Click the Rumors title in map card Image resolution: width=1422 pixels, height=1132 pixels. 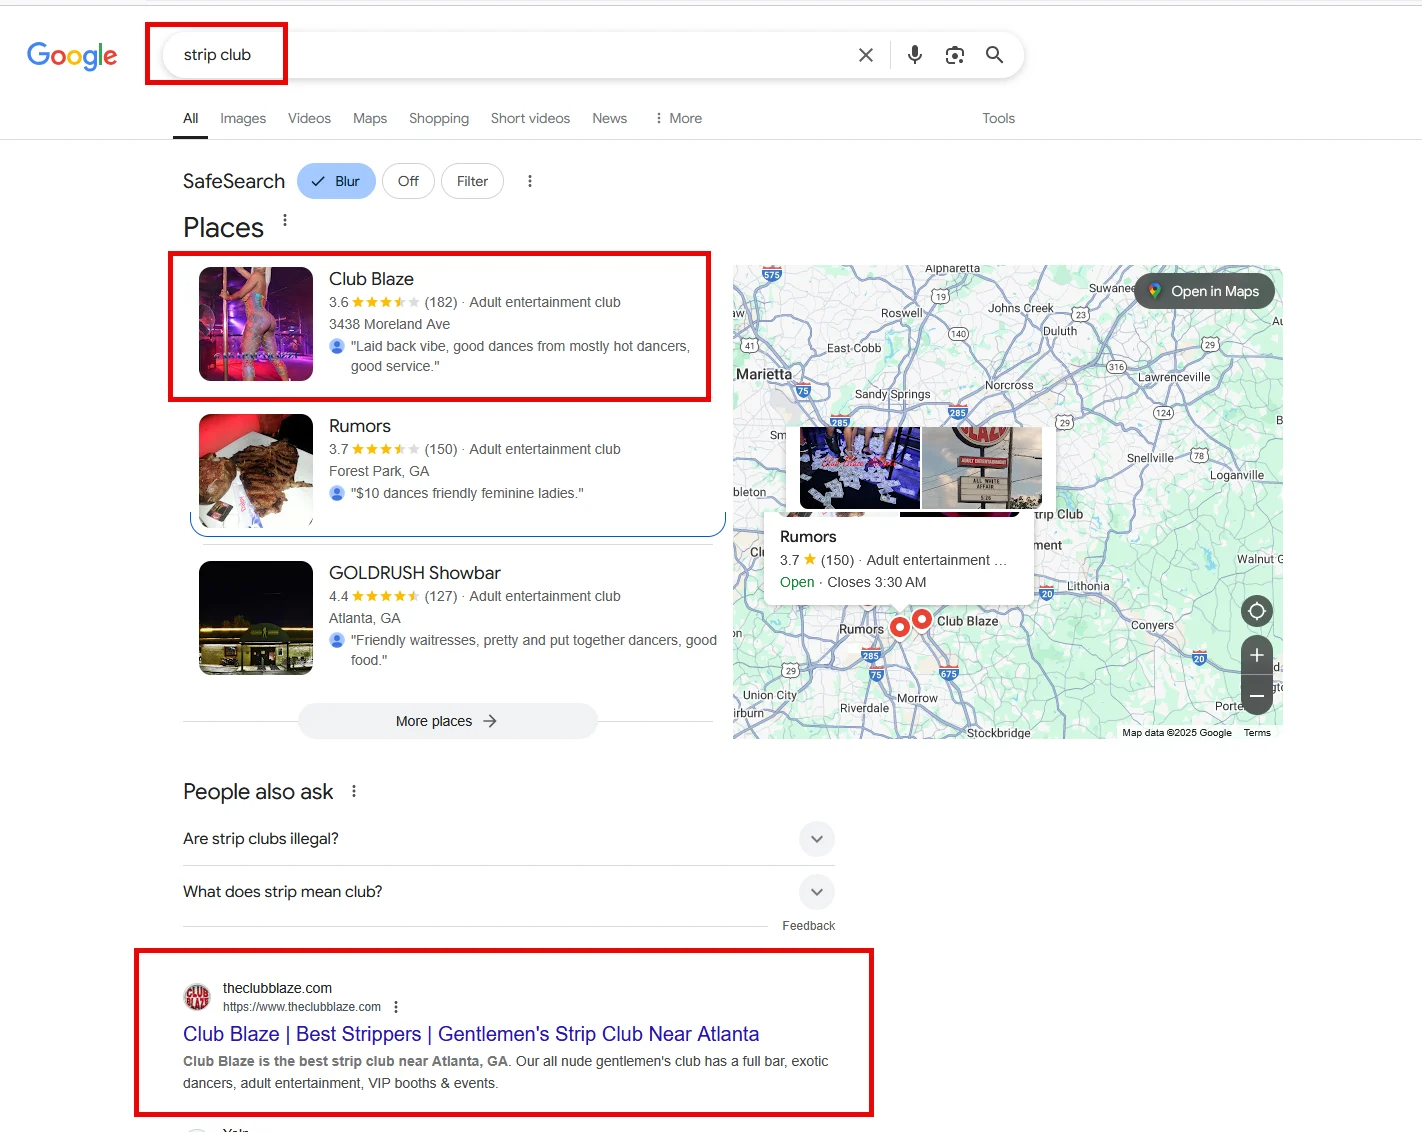808,537
